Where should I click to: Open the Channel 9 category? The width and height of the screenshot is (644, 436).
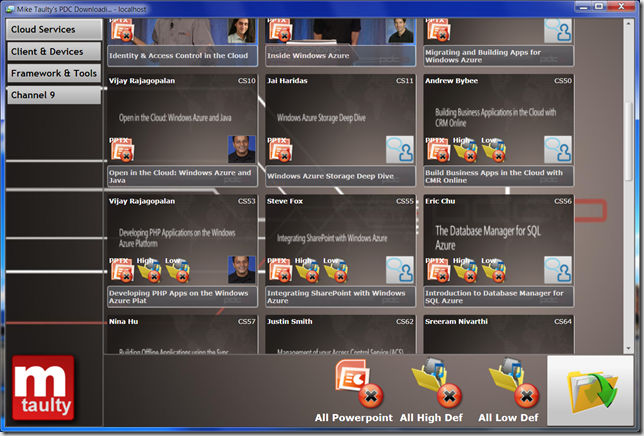[x=54, y=95]
